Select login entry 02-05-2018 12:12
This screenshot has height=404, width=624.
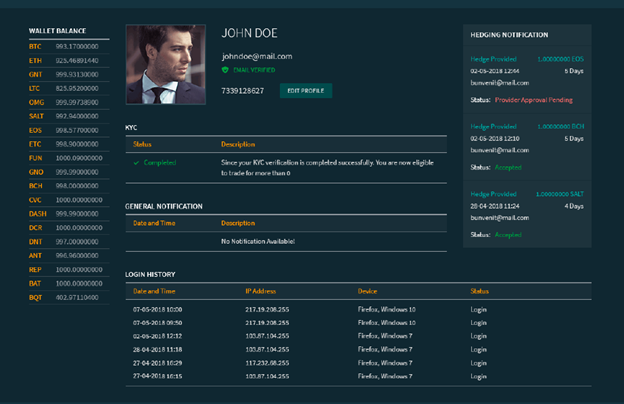(x=358, y=336)
